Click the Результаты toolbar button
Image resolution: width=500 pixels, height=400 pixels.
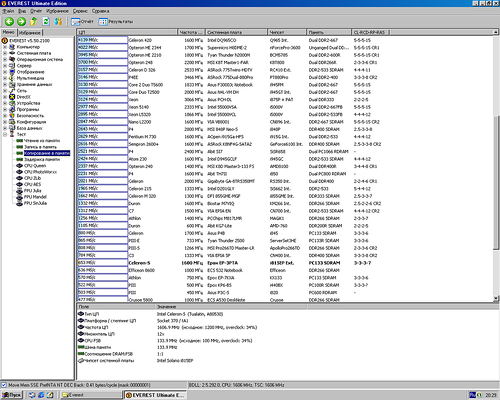(116, 22)
